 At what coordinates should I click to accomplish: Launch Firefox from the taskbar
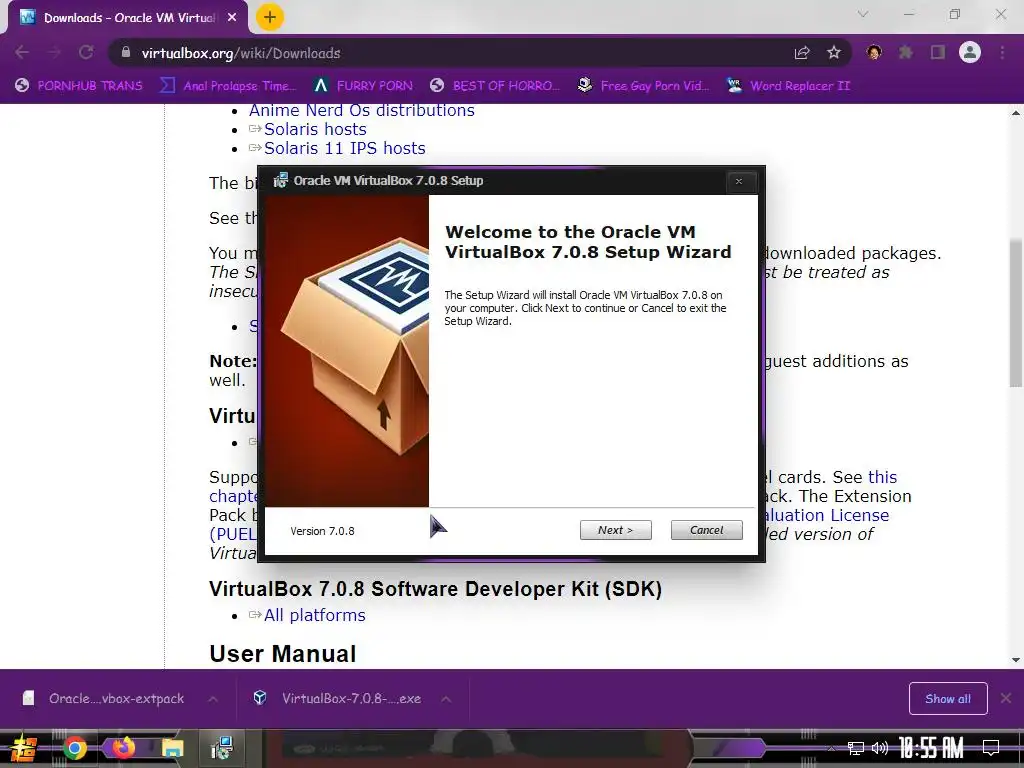click(123, 748)
